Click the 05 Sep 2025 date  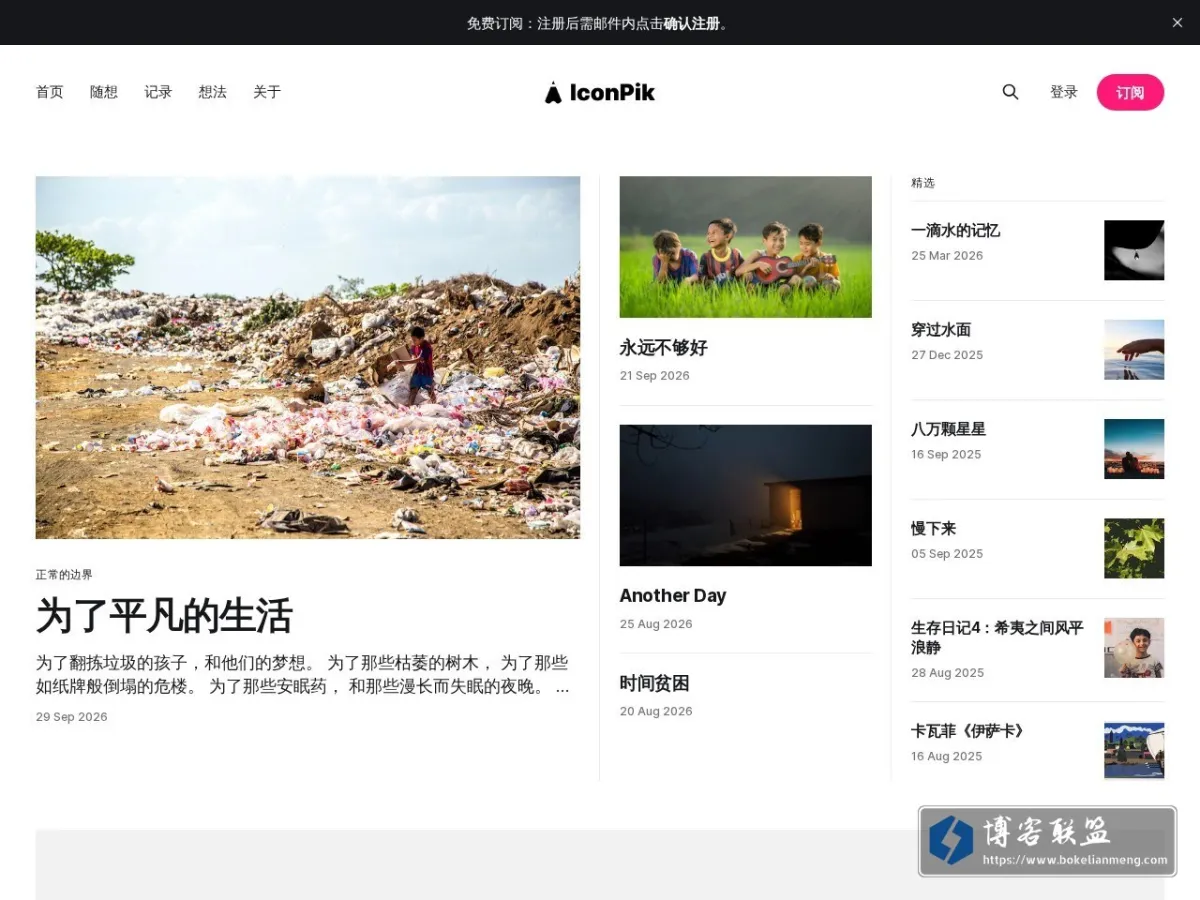[947, 554]
